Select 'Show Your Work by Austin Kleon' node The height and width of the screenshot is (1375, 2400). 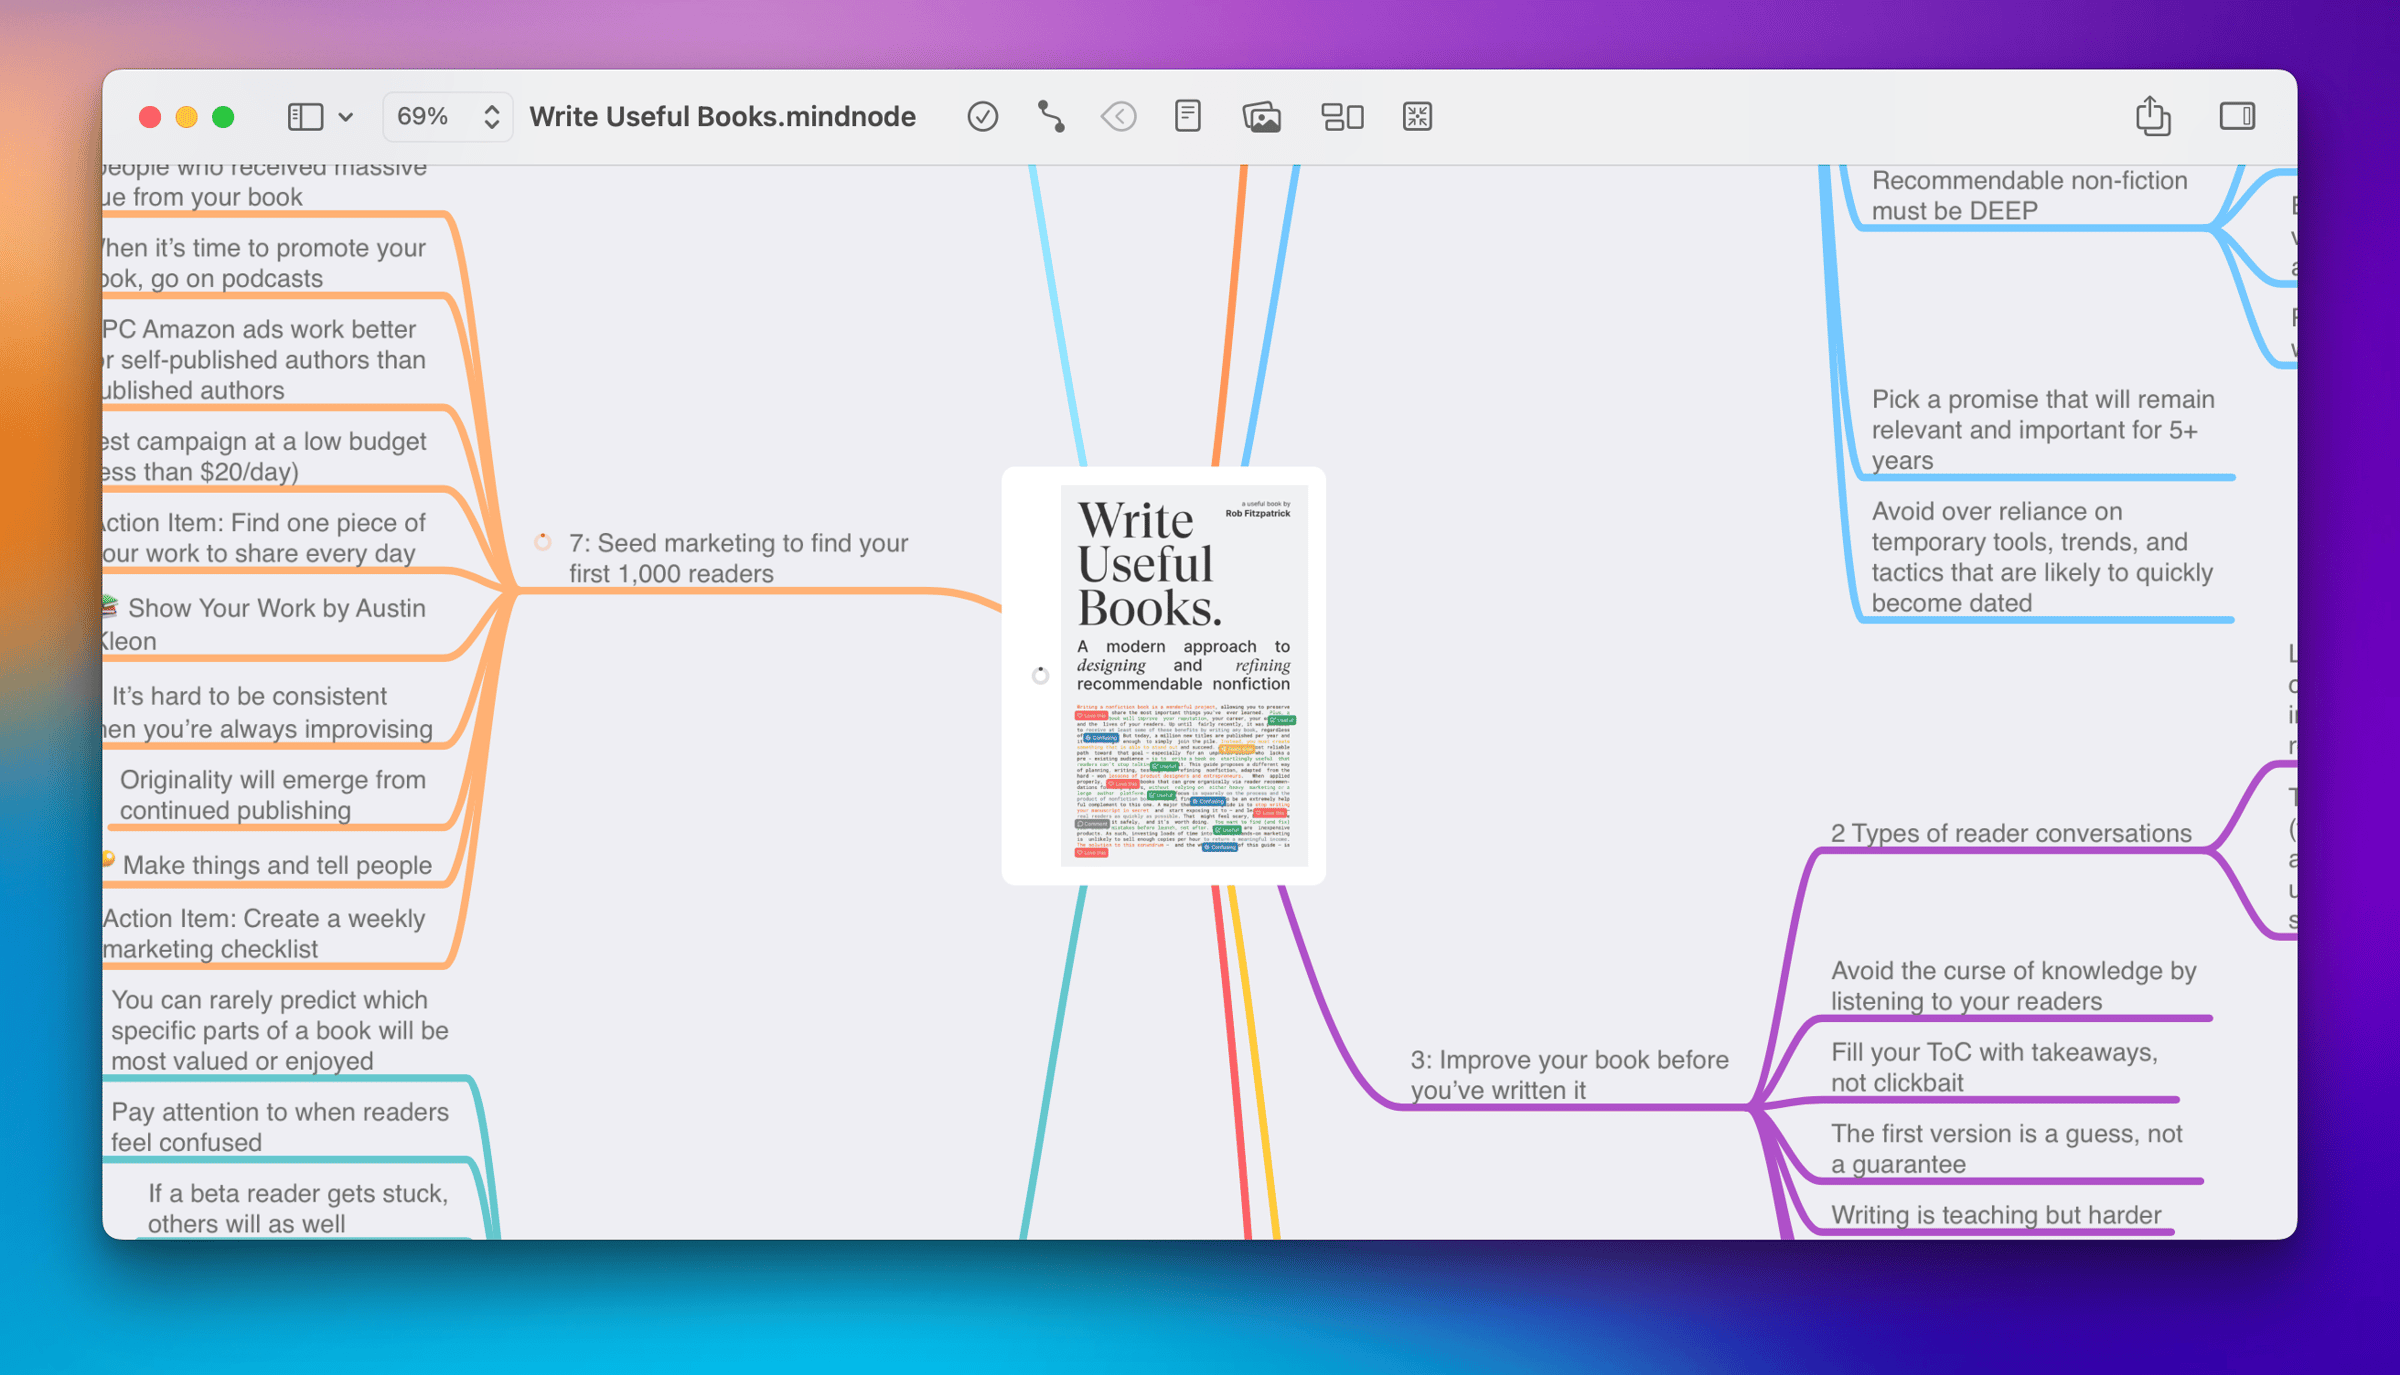coord(265,624)
